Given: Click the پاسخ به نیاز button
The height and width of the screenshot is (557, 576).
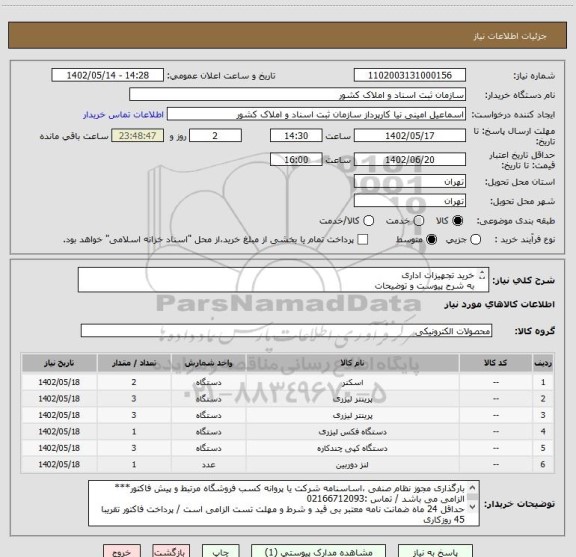Looking at the screenshot, I should [x=435, y=551].
